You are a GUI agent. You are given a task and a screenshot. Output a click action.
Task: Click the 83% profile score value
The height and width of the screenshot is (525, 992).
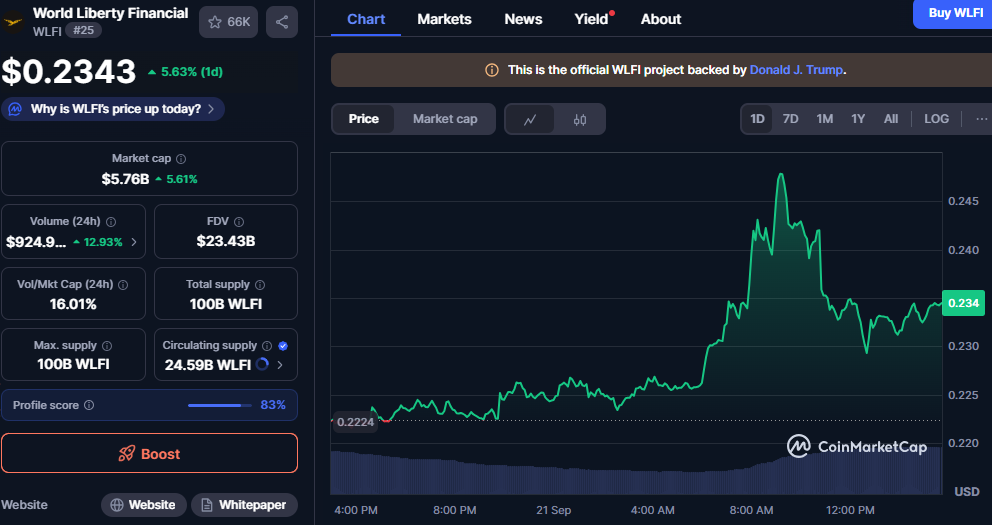(x=273, y=405)
